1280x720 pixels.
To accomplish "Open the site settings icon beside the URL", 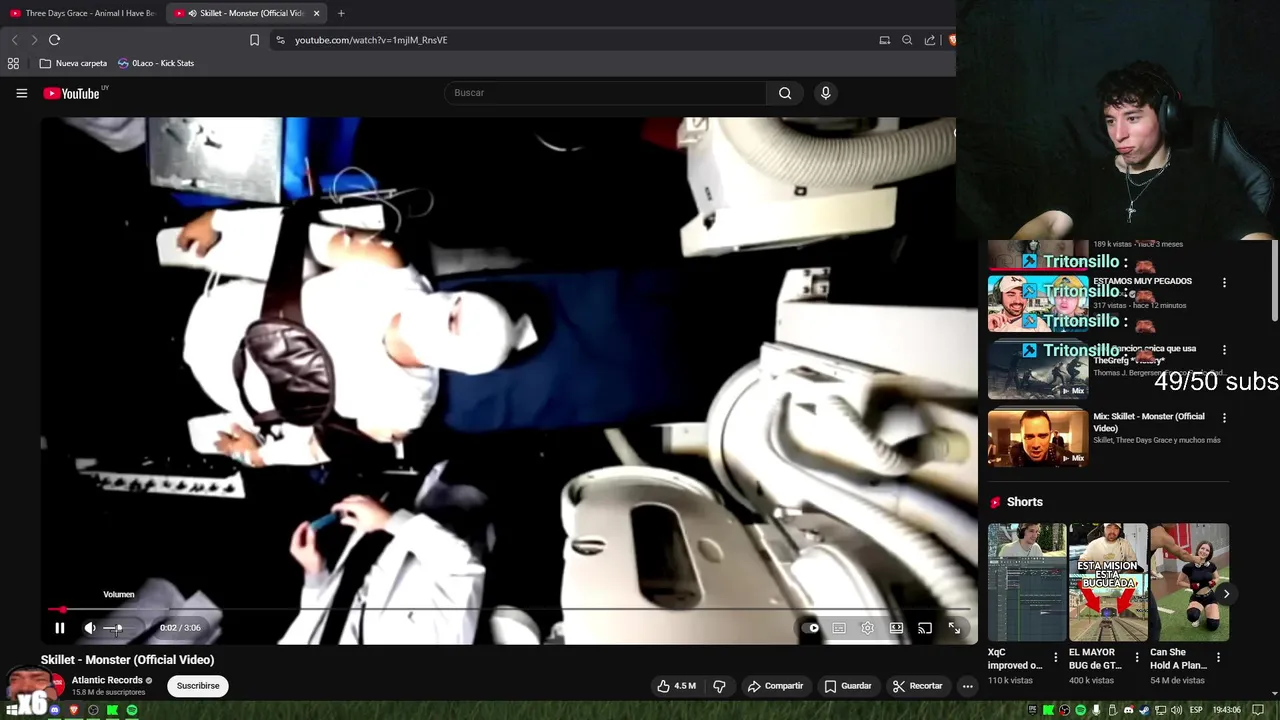I will pos(280,40).
